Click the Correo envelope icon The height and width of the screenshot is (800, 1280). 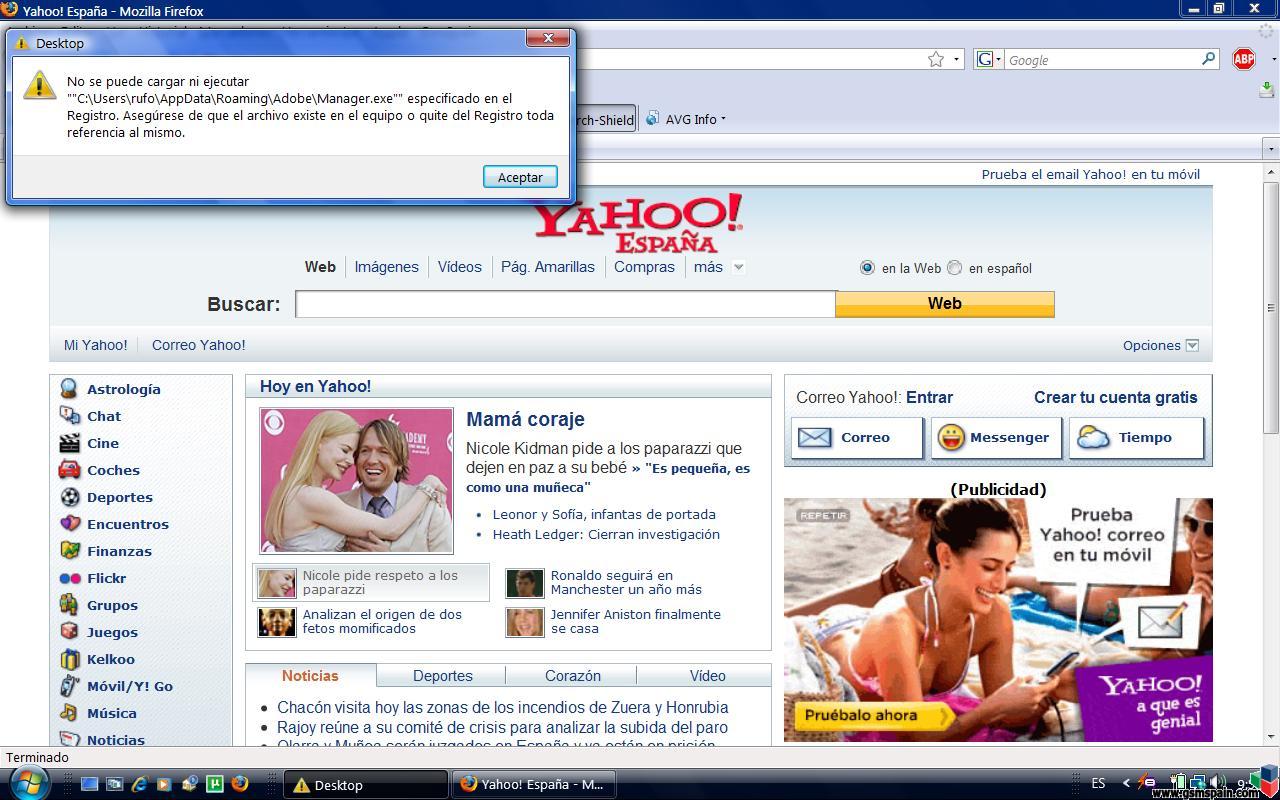pos(815,438)
